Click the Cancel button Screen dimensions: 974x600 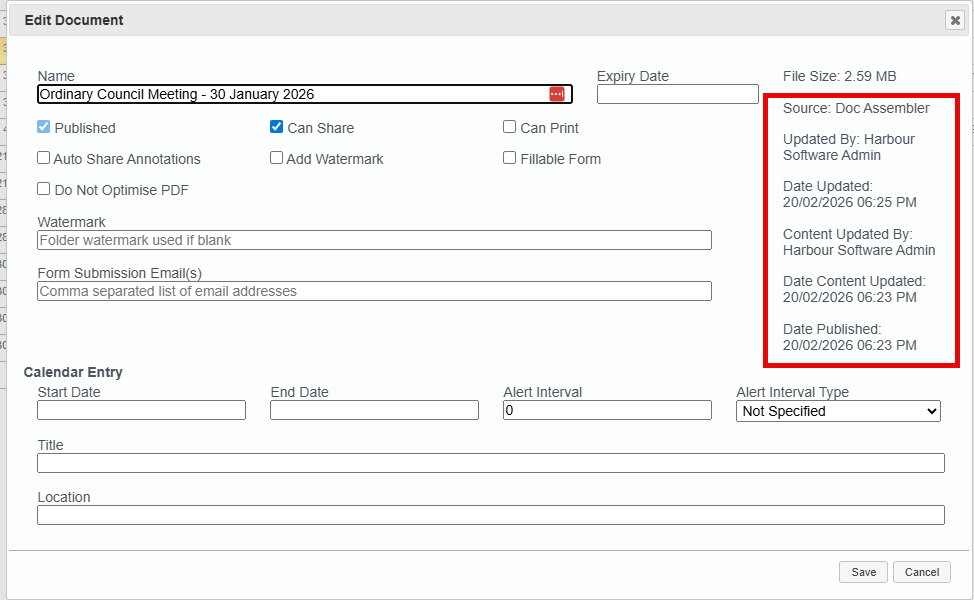[920, 571]
